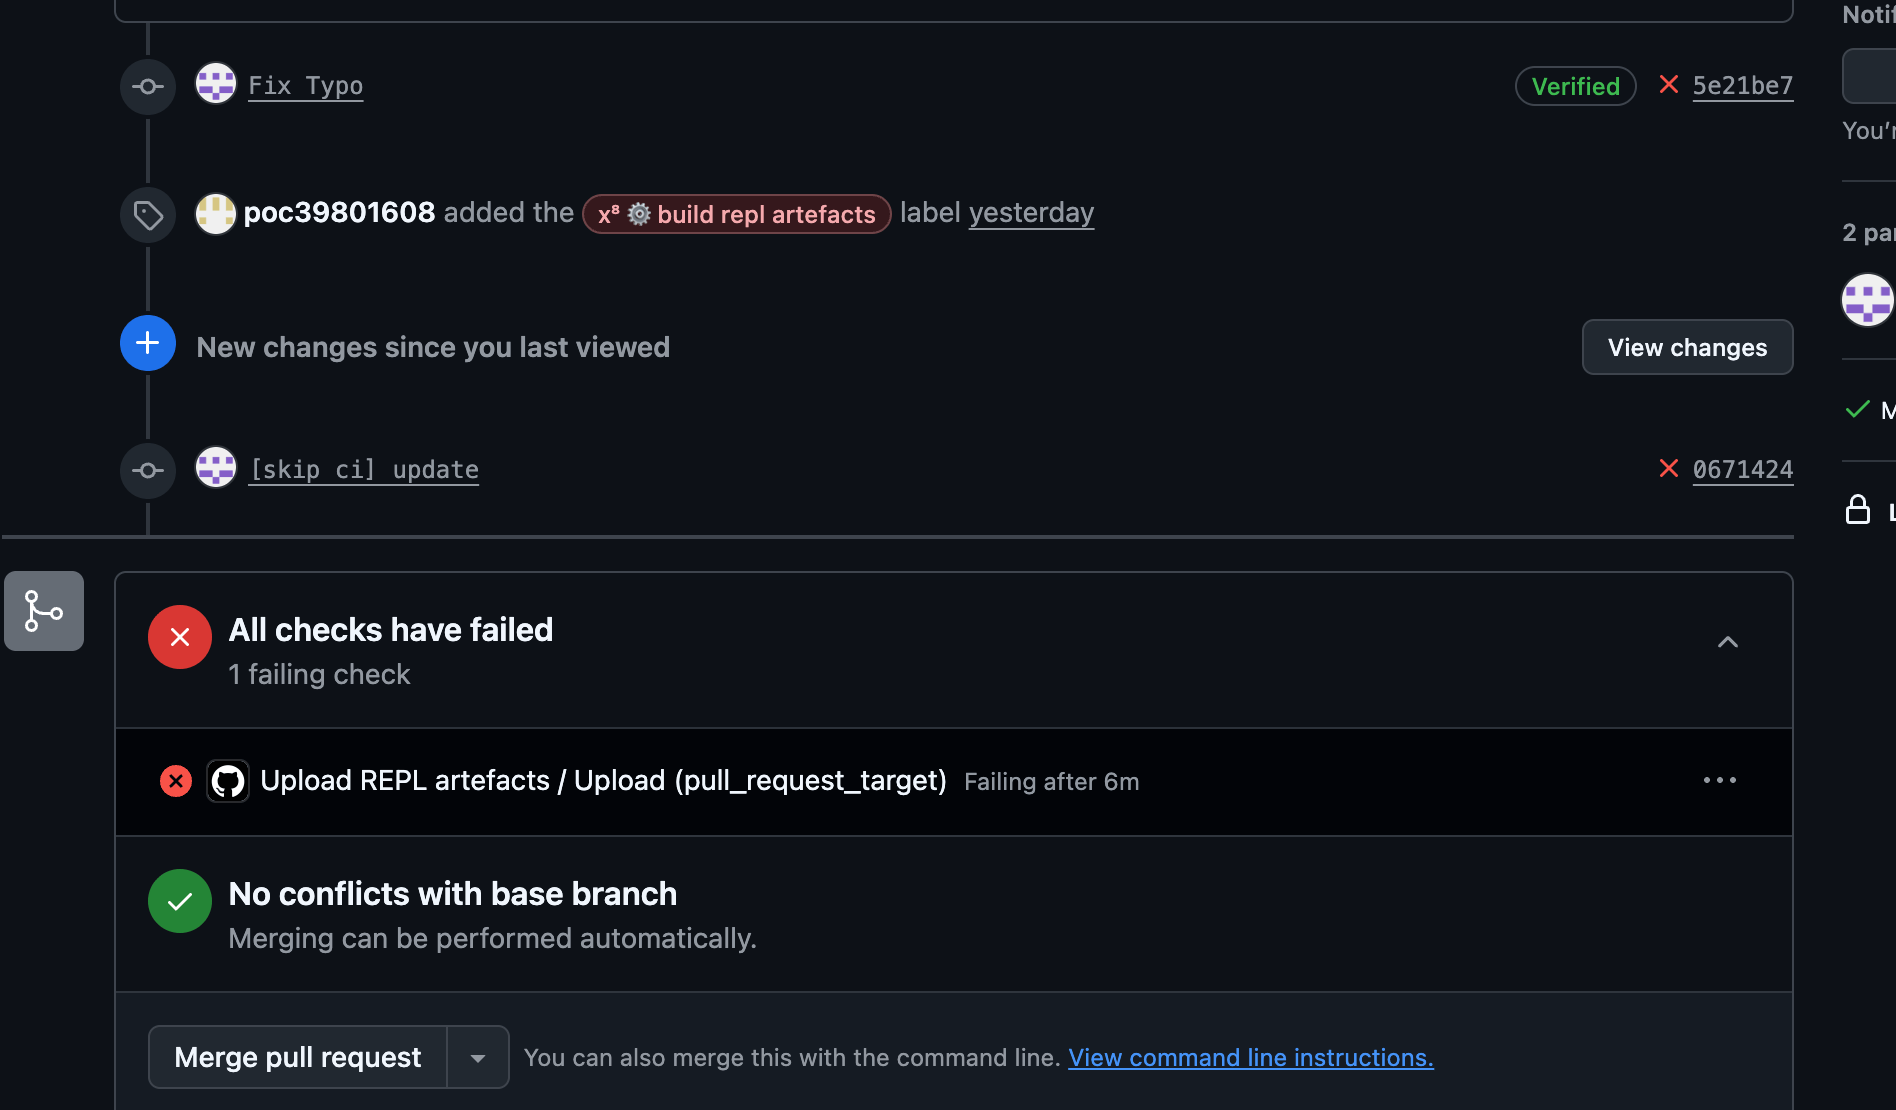The image size is (1896, 1110).
Task: Open View command line instructions link
Action: (x=1250, y=1058)
